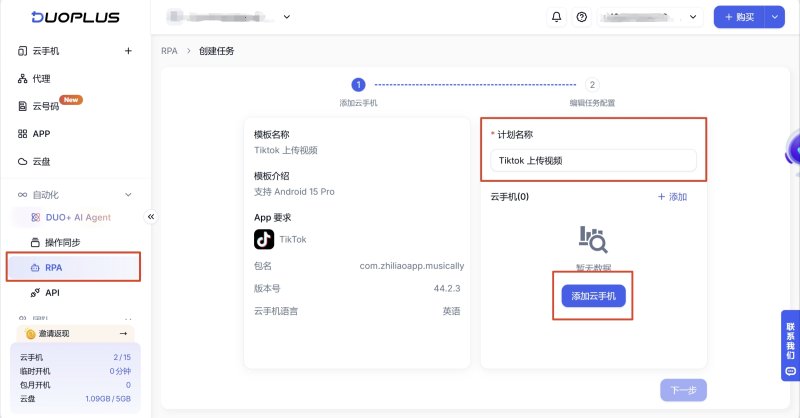Screen dimensions: 800x418
Task: Click the 下一步 next button
Action: [683, 390]
